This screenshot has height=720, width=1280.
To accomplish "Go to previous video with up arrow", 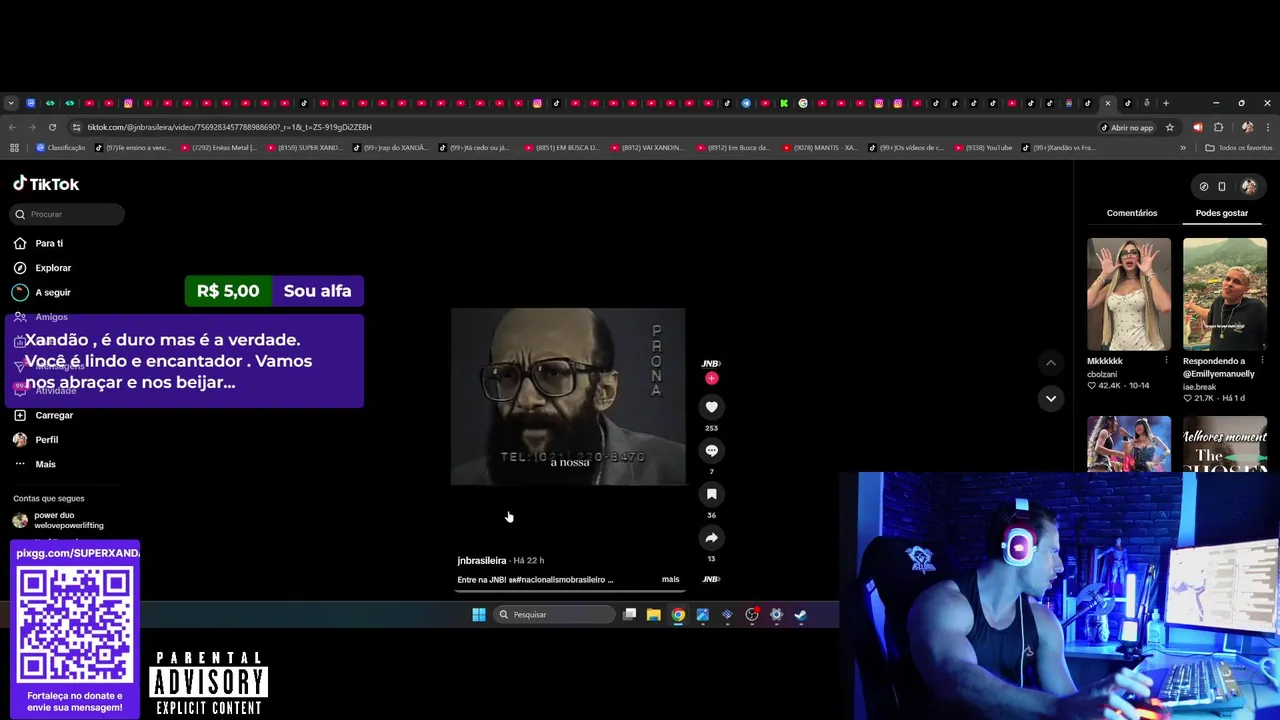I will [x=1050, y=363].
